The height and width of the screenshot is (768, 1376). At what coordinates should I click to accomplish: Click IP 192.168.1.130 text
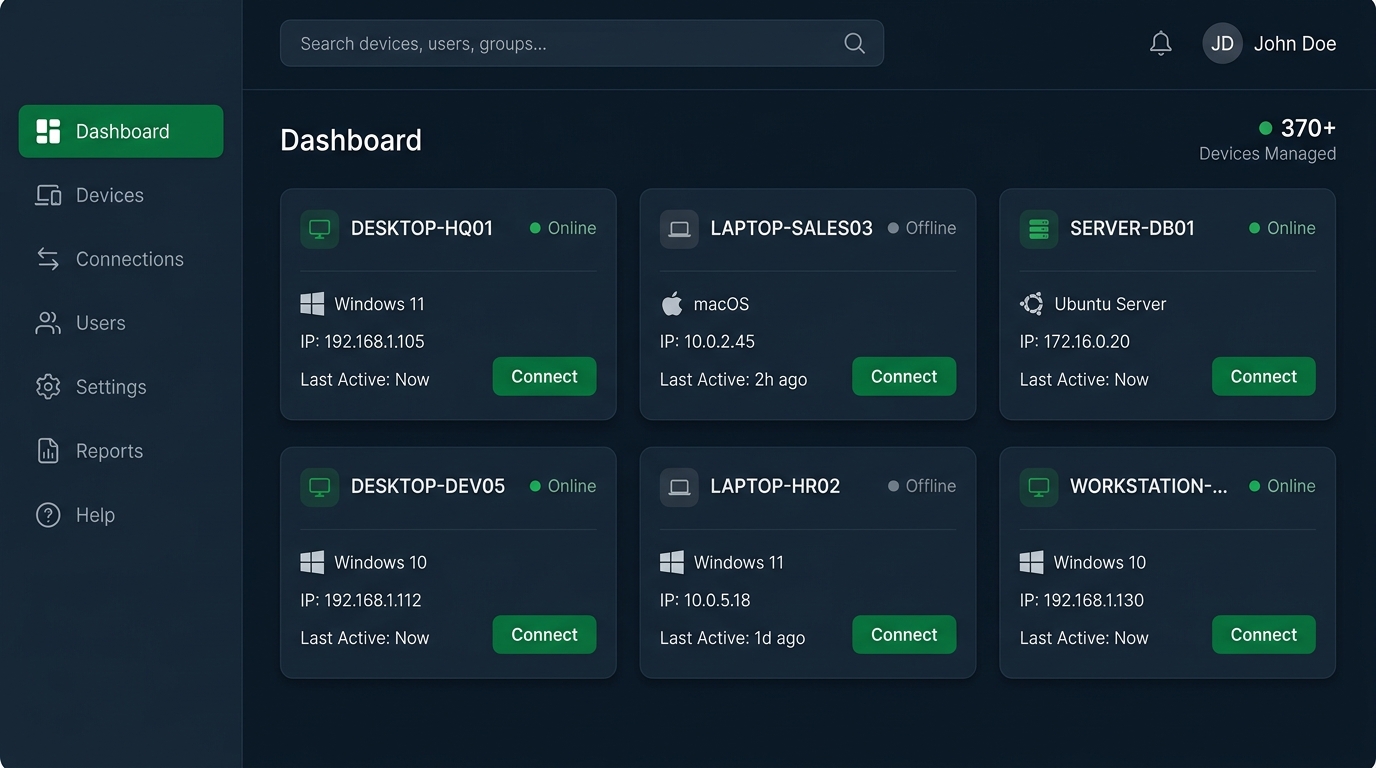[1082, 601]
